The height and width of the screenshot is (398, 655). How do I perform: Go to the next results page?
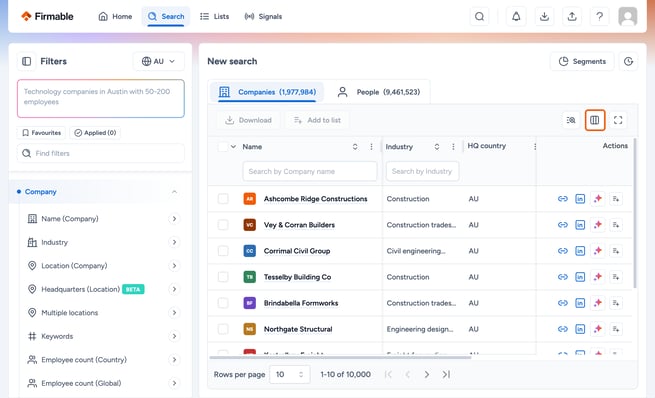click(427, 375)
